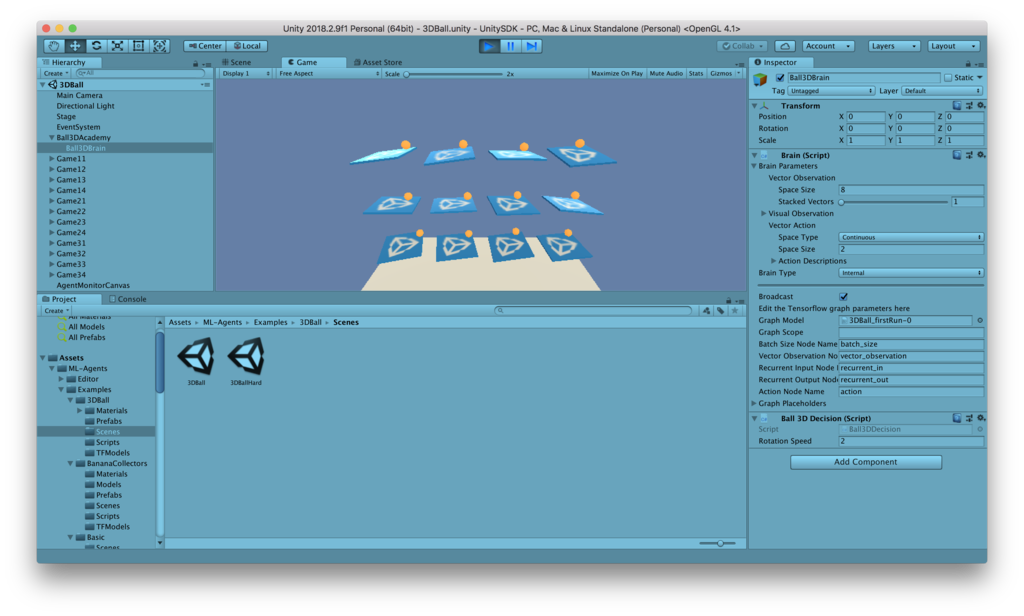Click the favorite star icon in Project
This screenshot has width=1024, height=616.
pos(735,311)
